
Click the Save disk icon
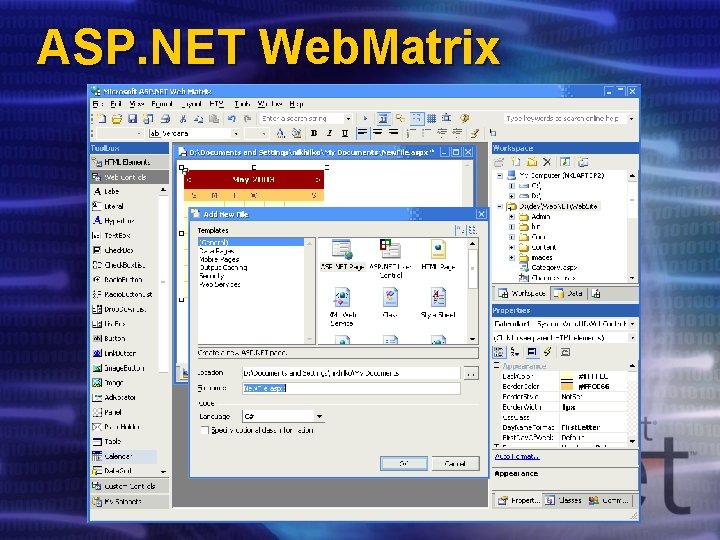132,119
